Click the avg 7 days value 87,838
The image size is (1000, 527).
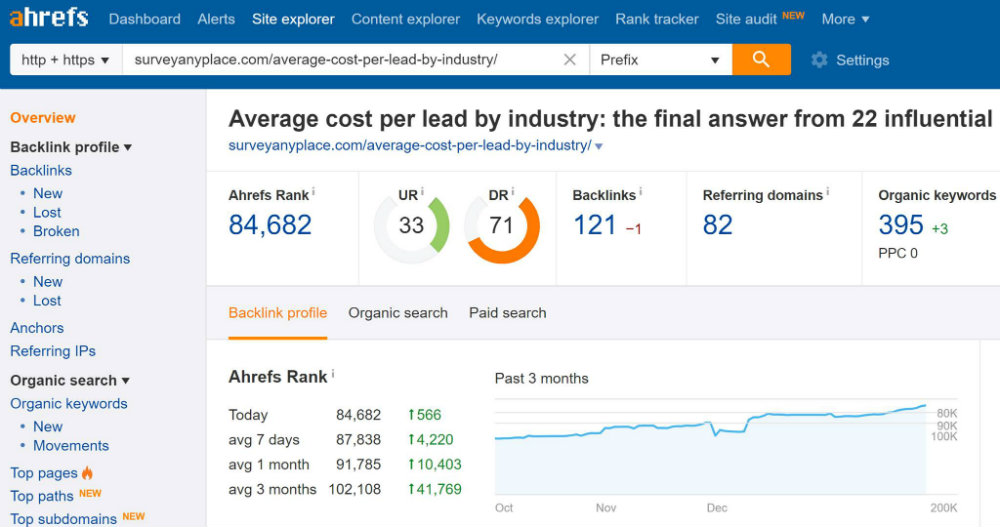click(x=358, y=440)
